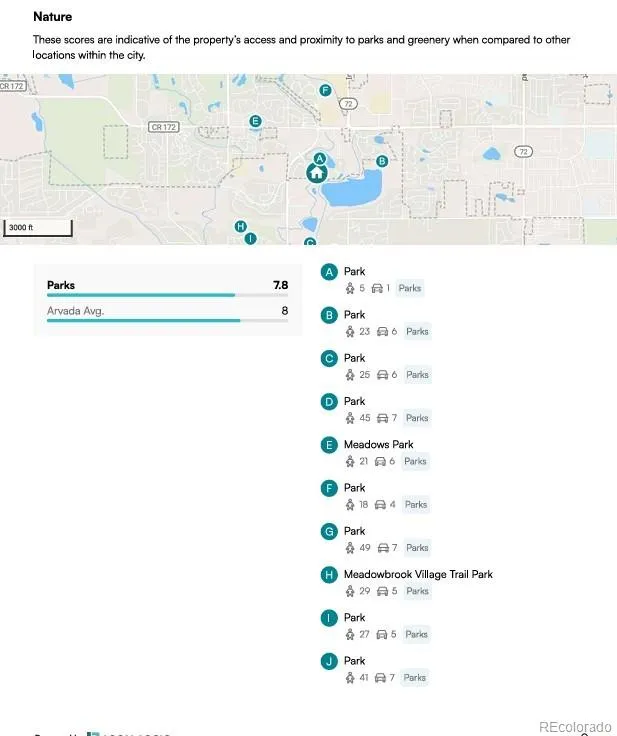The image size is (617, 736).
Task: Click the Nature section heading
Action: click(x=52, y=17)
